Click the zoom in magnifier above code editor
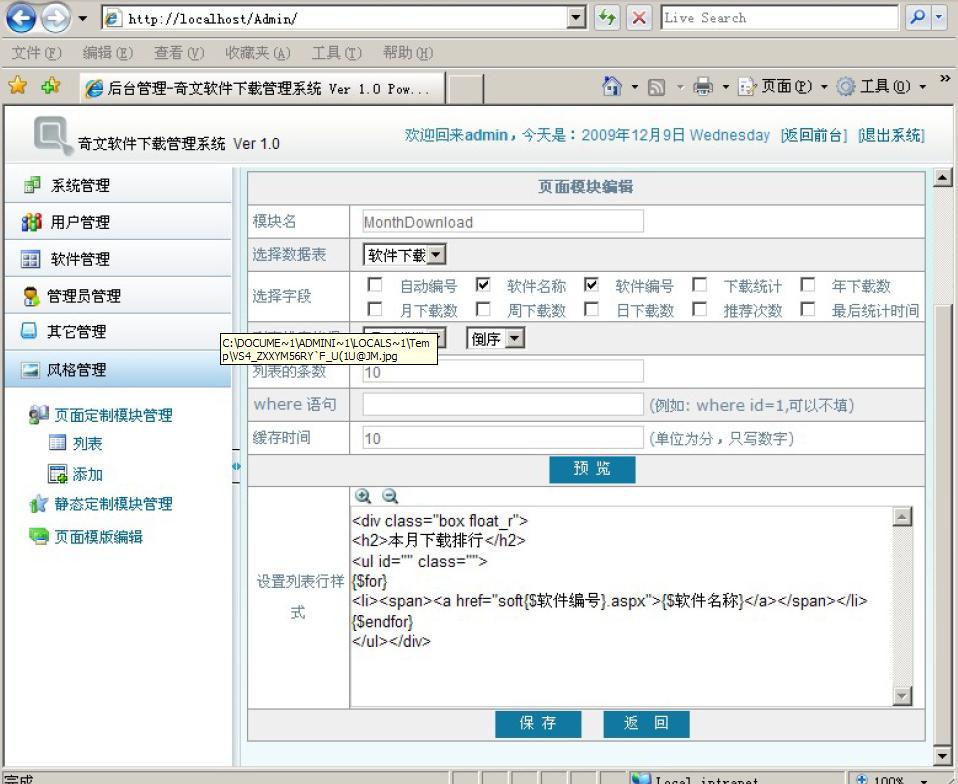 click(x=363, y=496)
